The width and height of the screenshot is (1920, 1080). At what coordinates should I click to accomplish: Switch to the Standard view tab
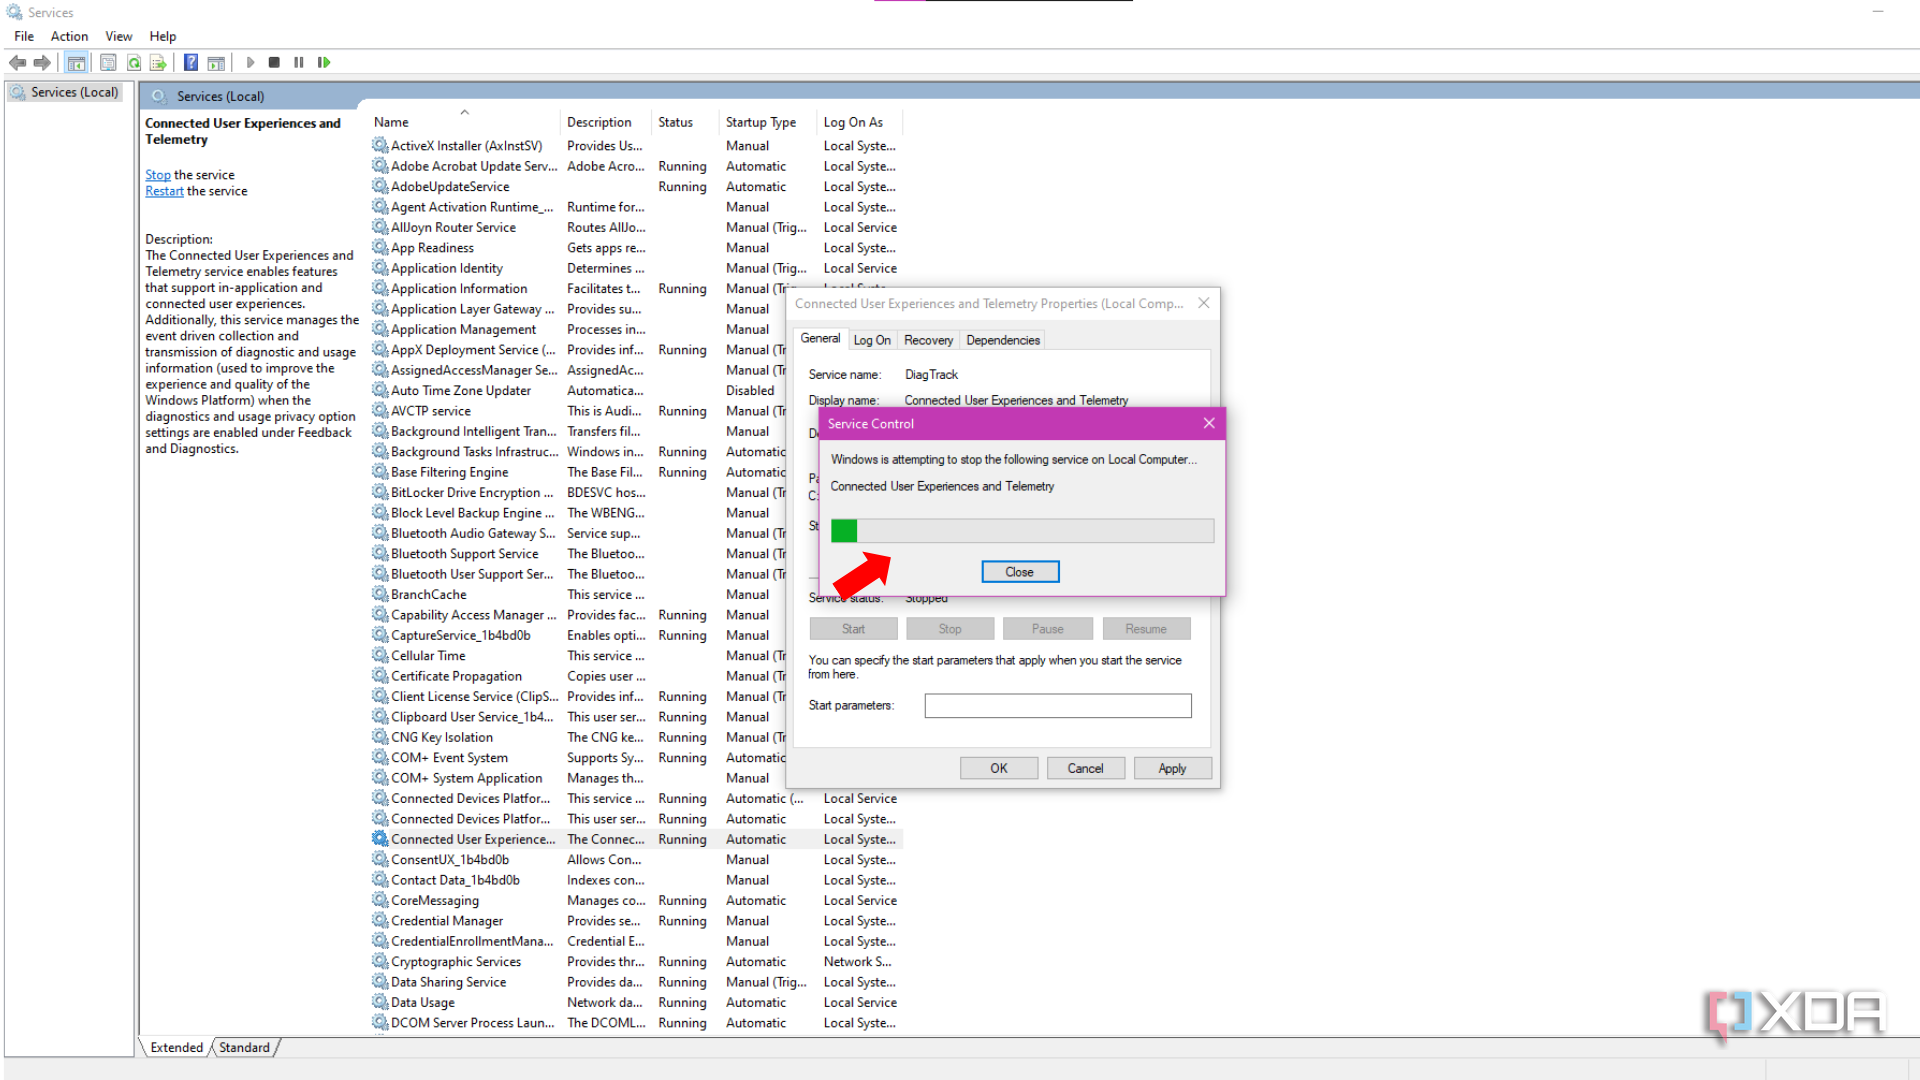(244, 1047)
